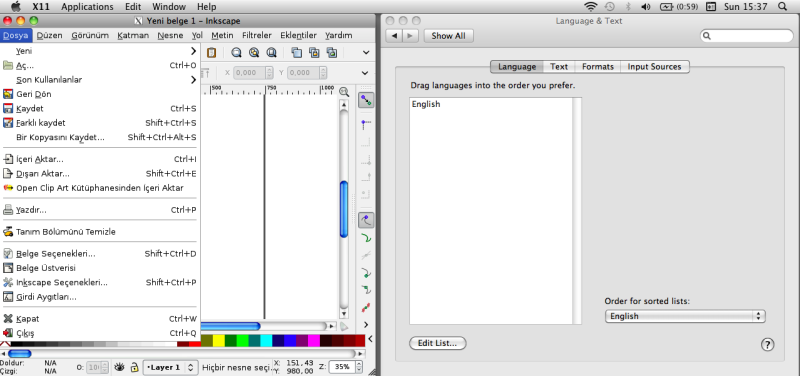Click the volume icon in menu bar
This screenshot has width=800, height=376.
(646, 7)
